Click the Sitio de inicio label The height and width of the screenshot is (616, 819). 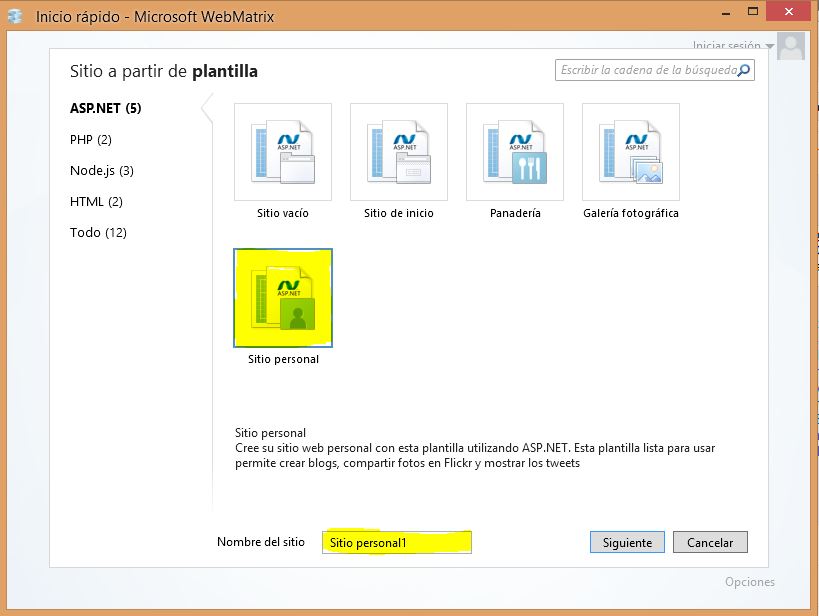pyautogui.click(x=399, y=213)
